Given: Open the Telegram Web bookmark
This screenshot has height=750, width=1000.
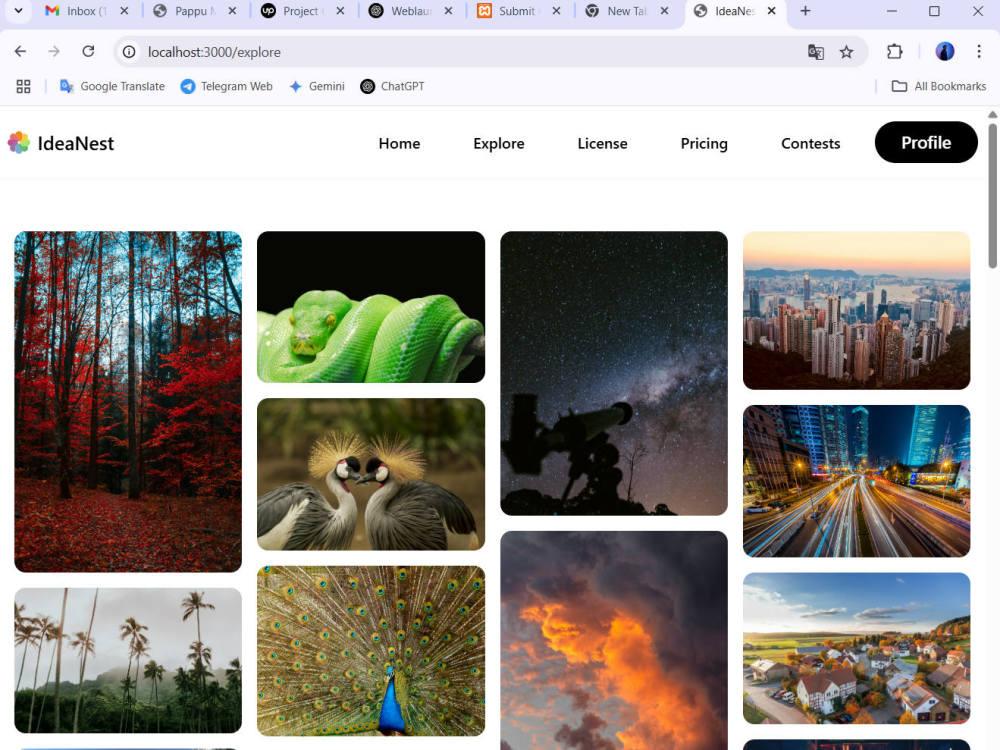Looking at the screenshot, I should pos(226,86).
